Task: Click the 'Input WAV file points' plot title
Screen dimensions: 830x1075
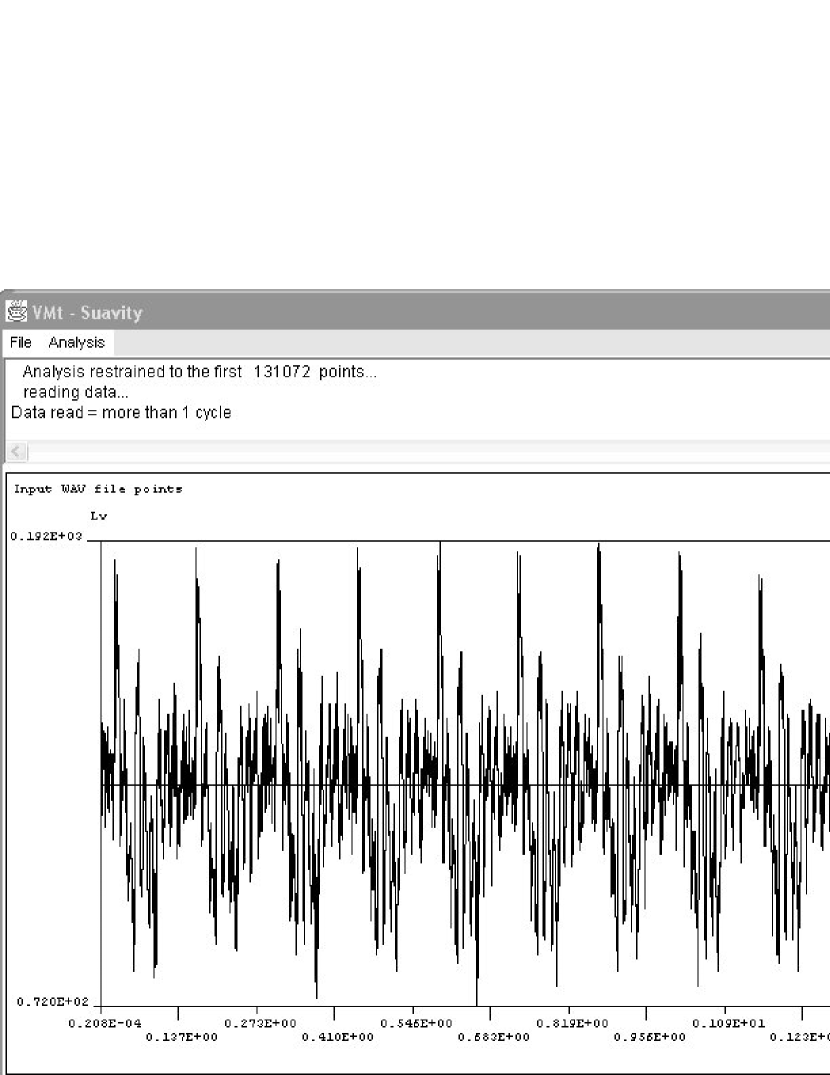Action: (x=98, y=489)
